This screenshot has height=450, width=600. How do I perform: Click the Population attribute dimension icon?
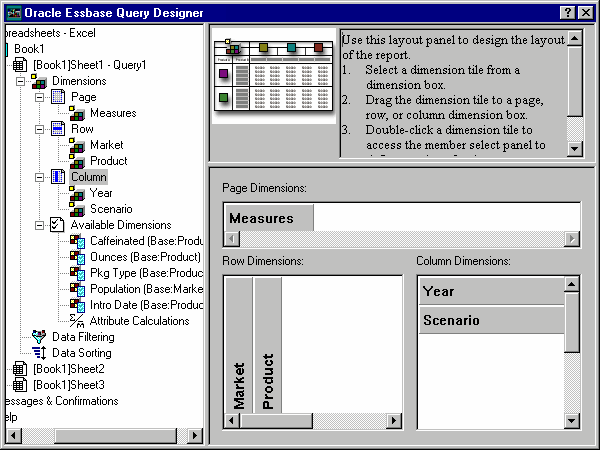coord(77,289)
